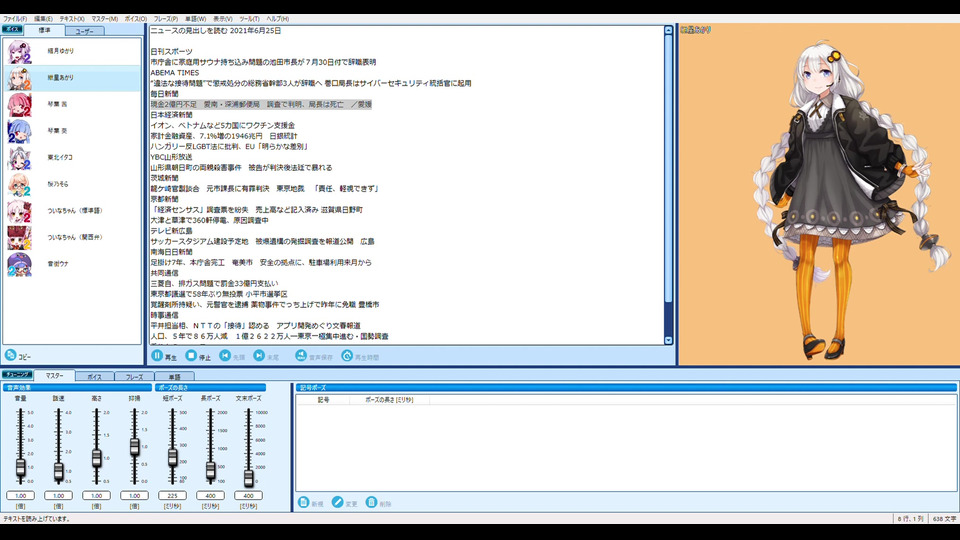
Task: Click the pause/play (再生) icon
Action: click(157, 356)
